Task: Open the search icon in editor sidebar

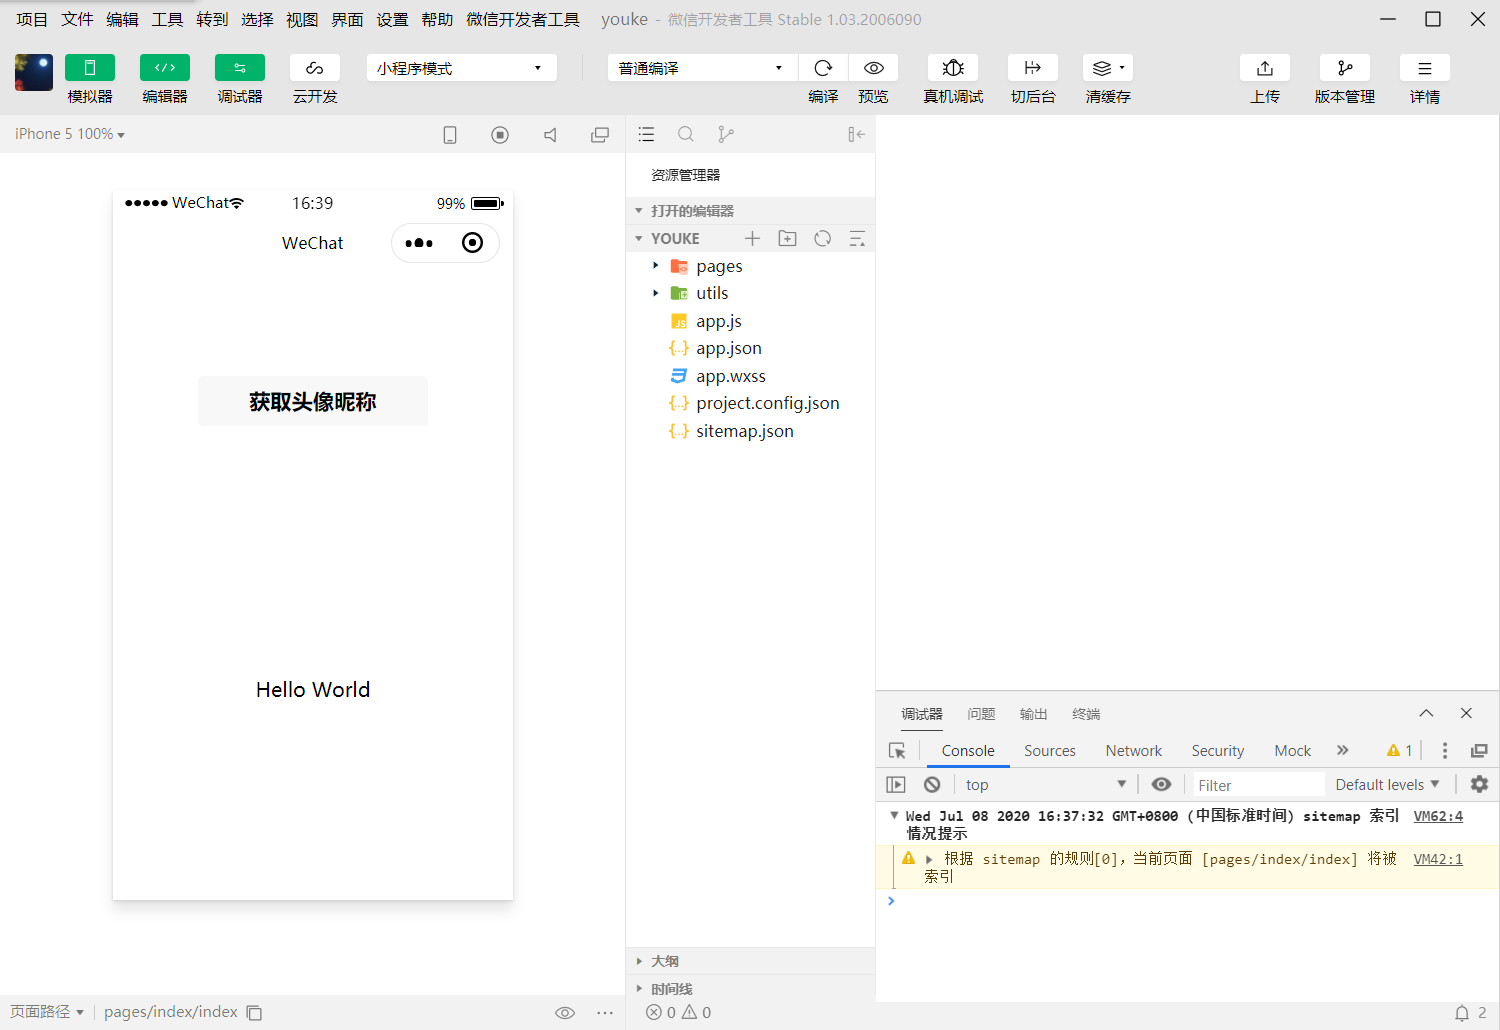Action: [686, 134]
